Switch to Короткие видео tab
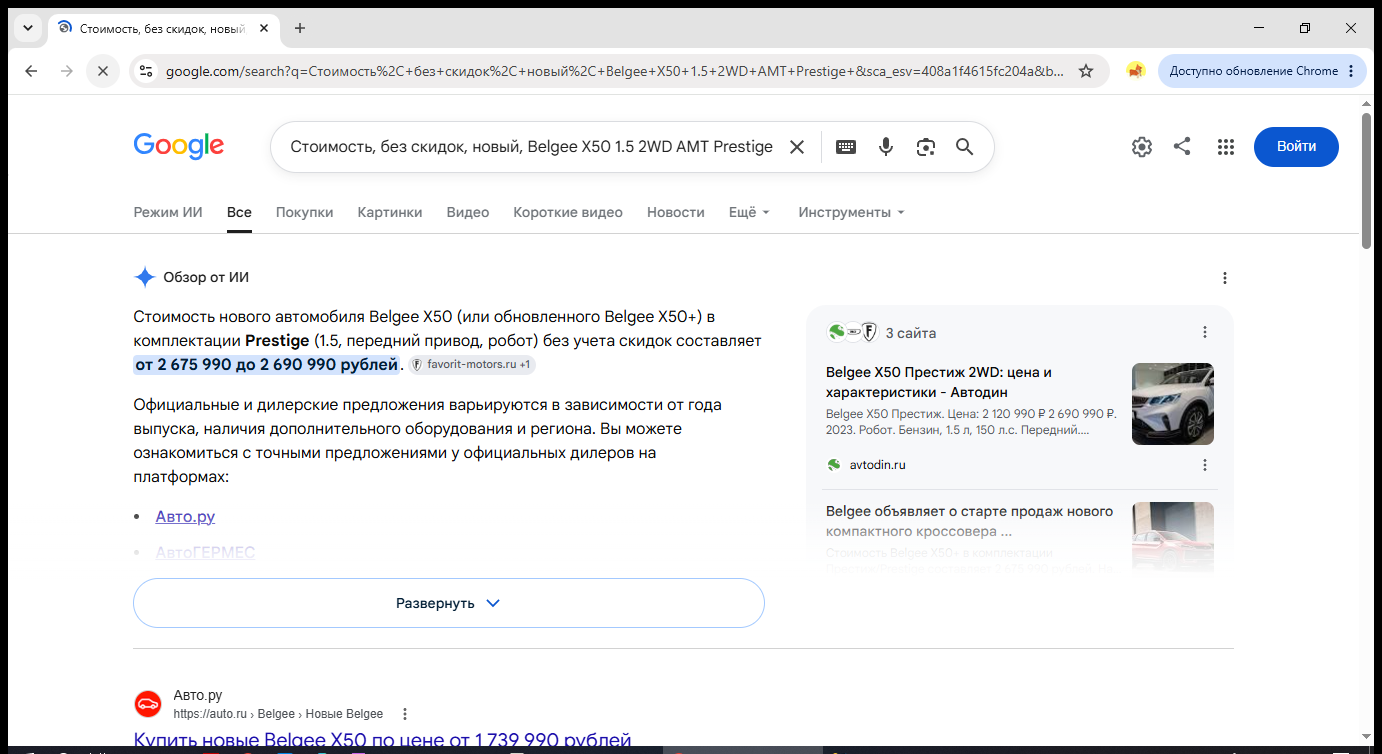 tap(568, 212)
